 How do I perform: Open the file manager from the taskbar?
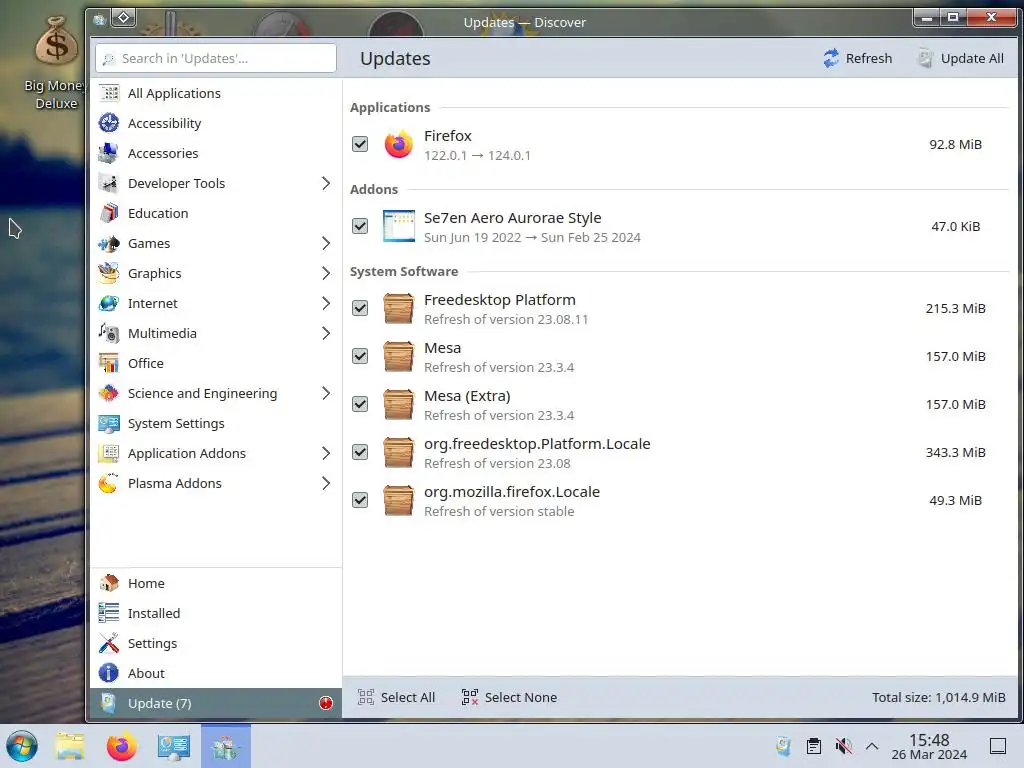point(70,746)
